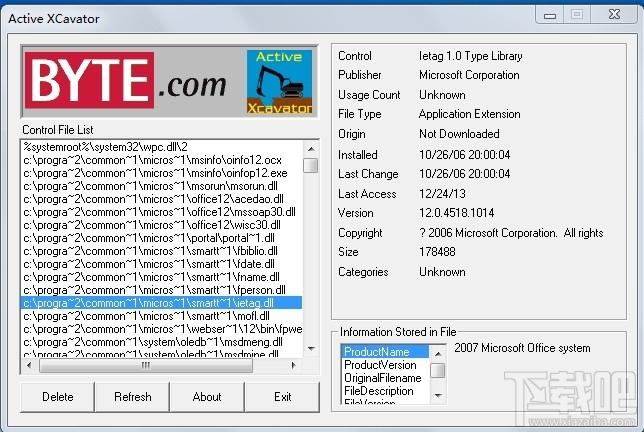The image size is (644, 432).
Task: Click the info list scroll up arrow
Action: click(x=438, y=353)
